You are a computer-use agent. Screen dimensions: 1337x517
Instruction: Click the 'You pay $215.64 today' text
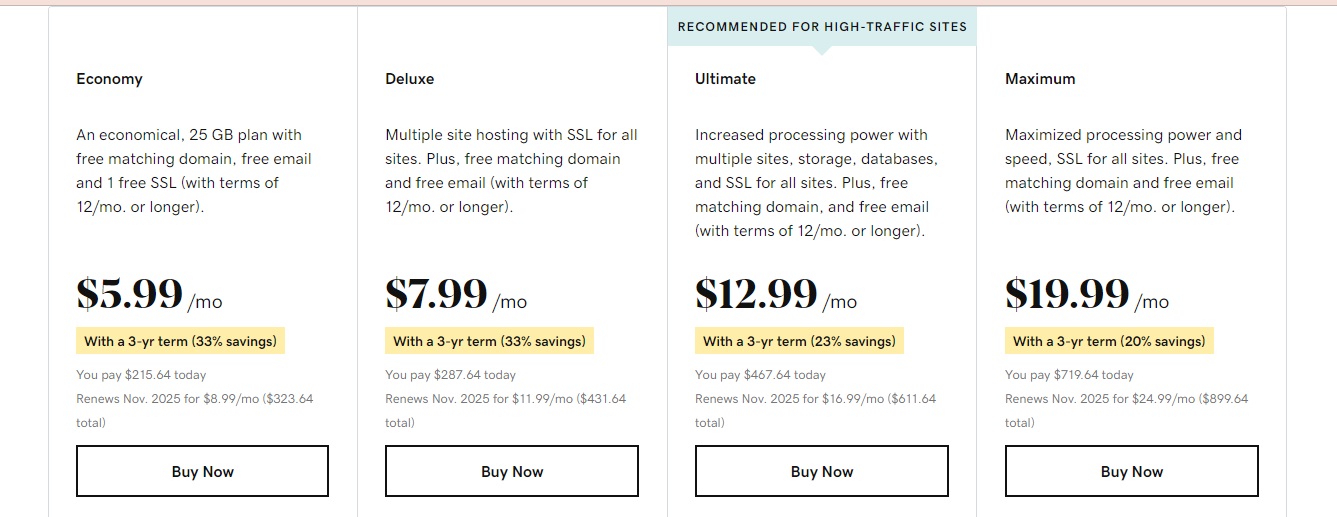141,375
